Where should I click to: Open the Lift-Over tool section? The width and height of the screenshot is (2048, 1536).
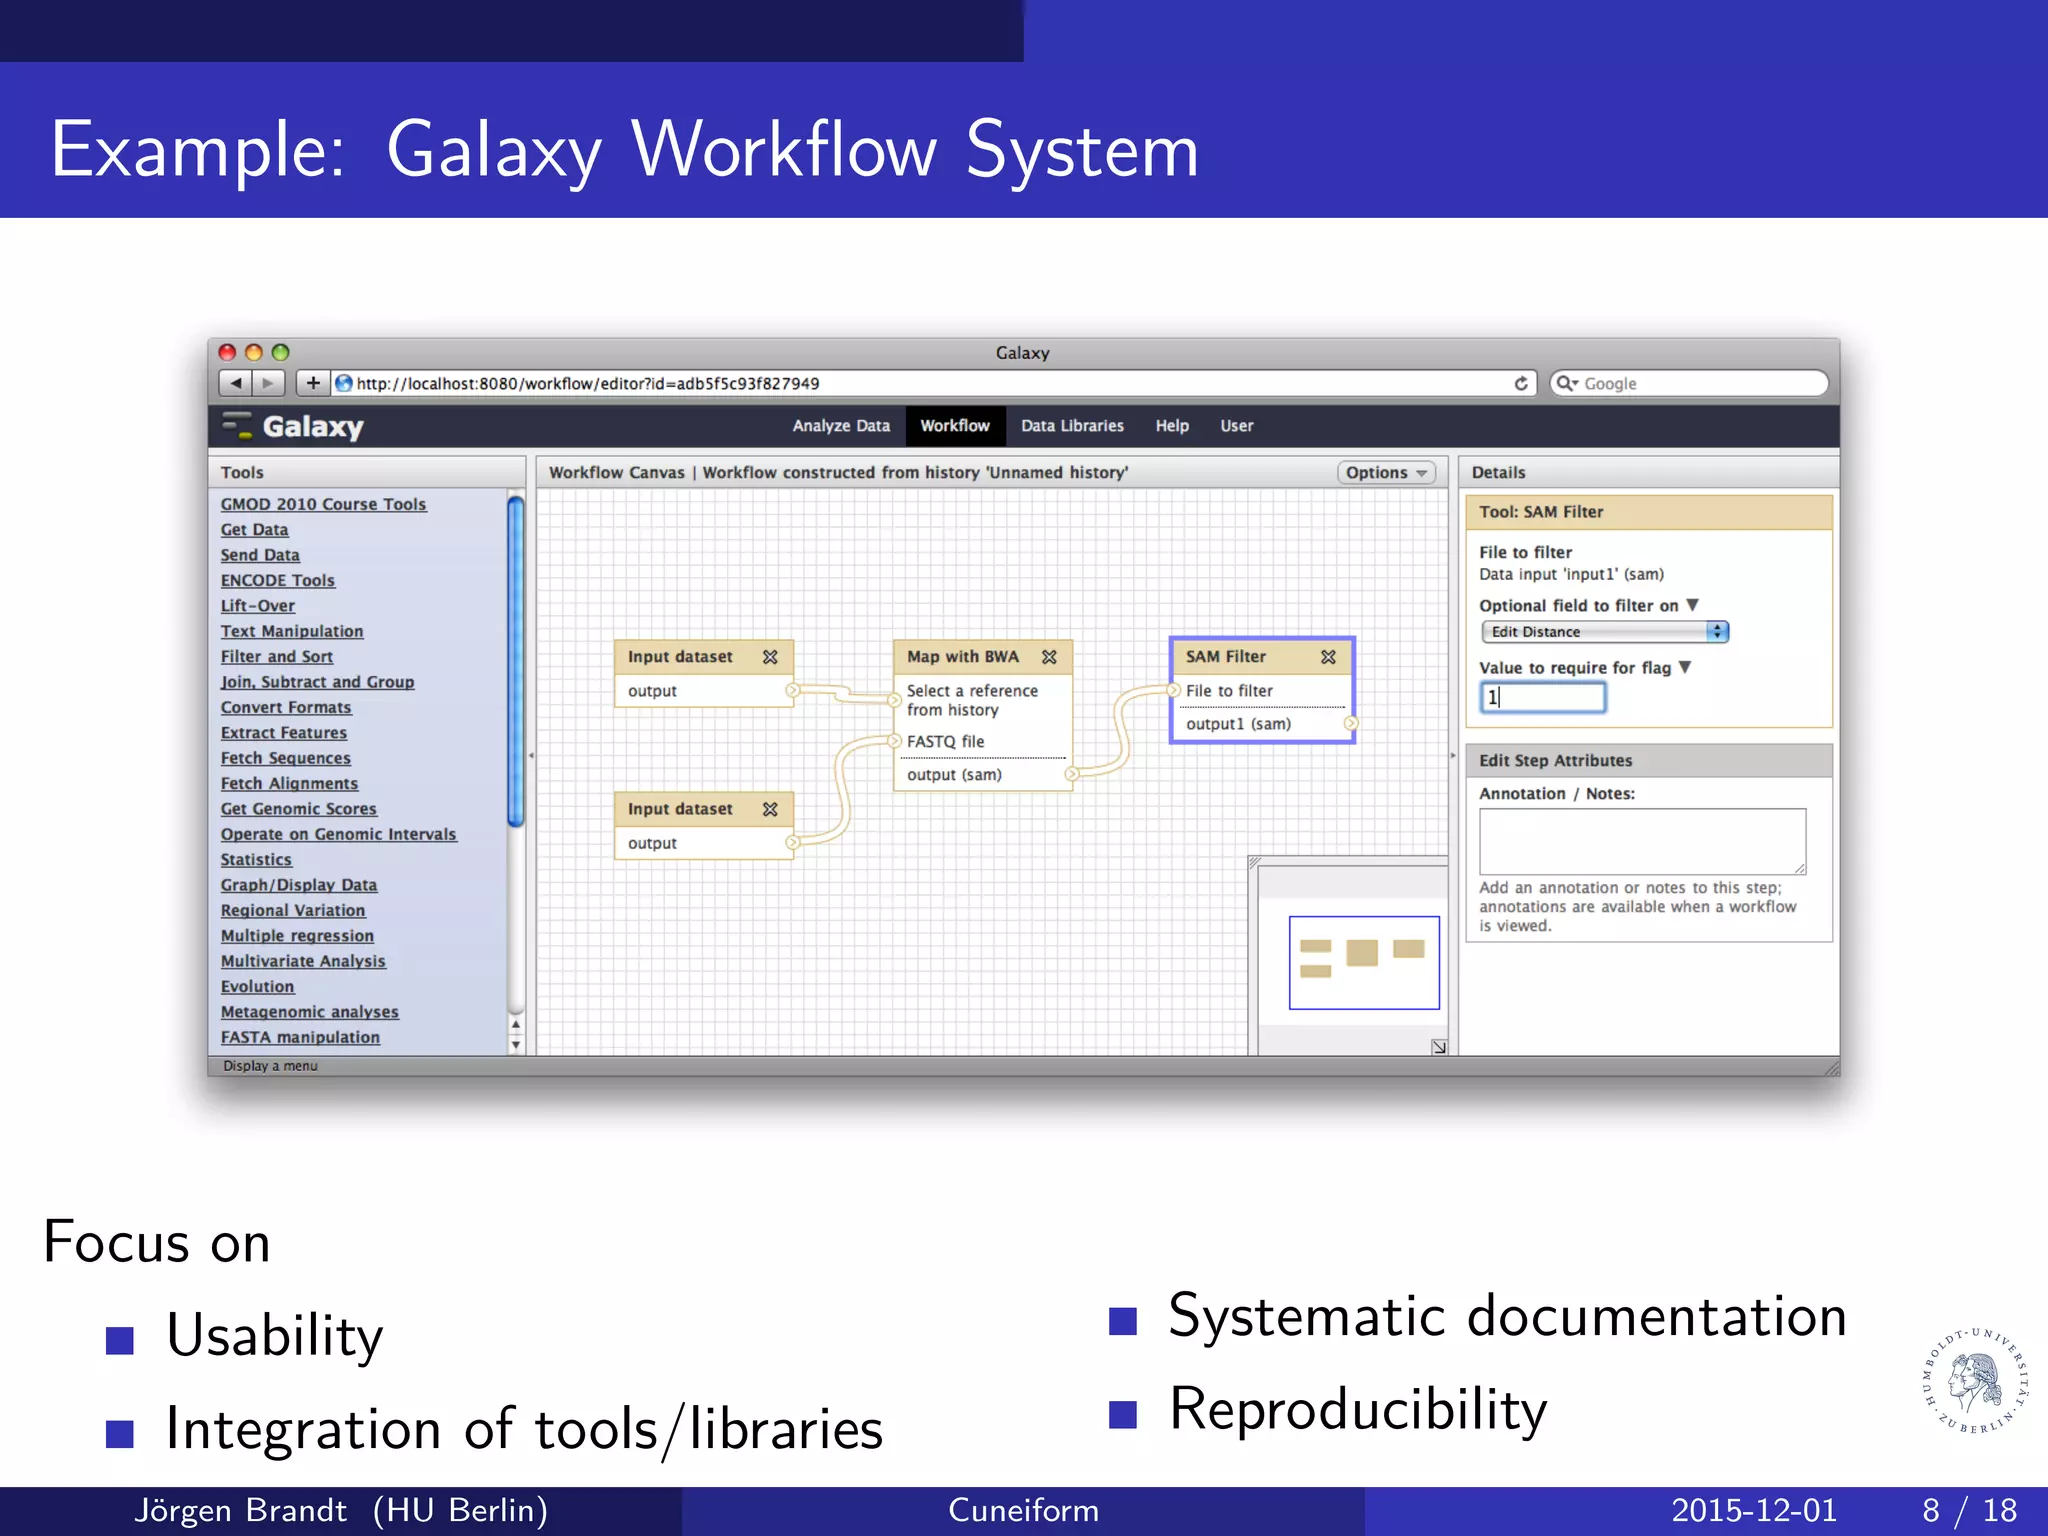258,606
